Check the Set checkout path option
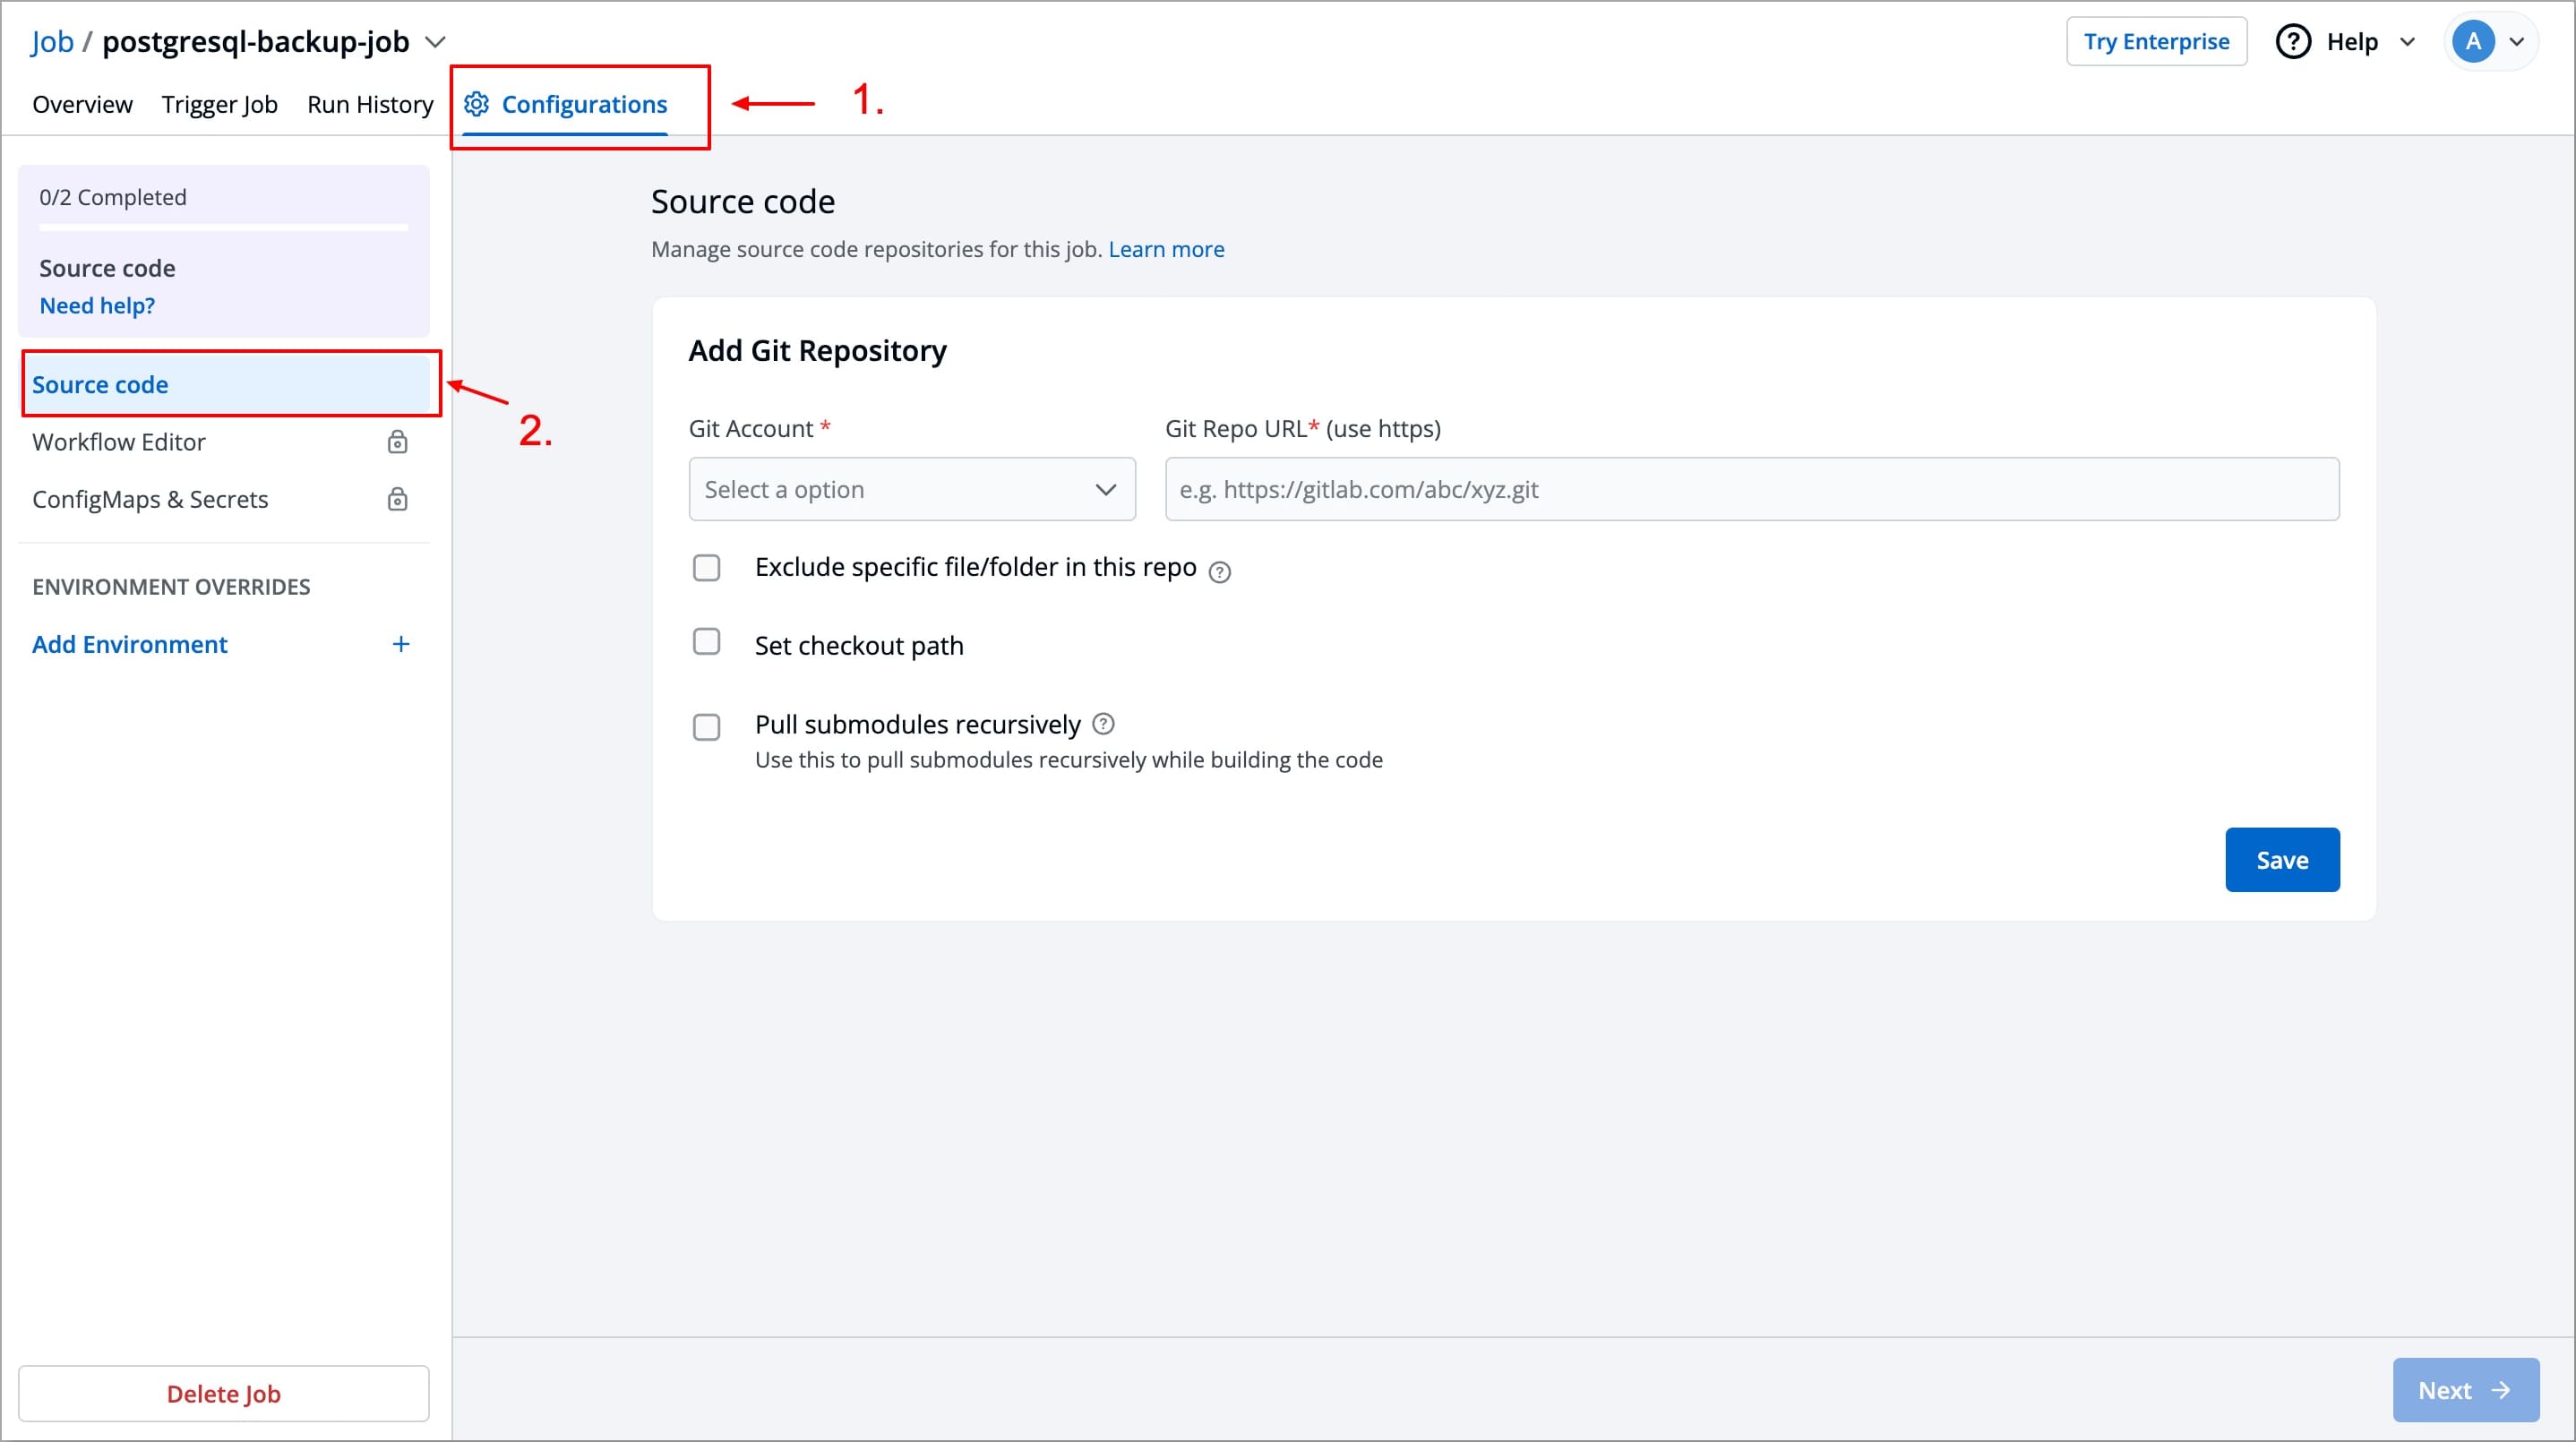Viewport: 2576px width, 1442px height. point(707,642)
